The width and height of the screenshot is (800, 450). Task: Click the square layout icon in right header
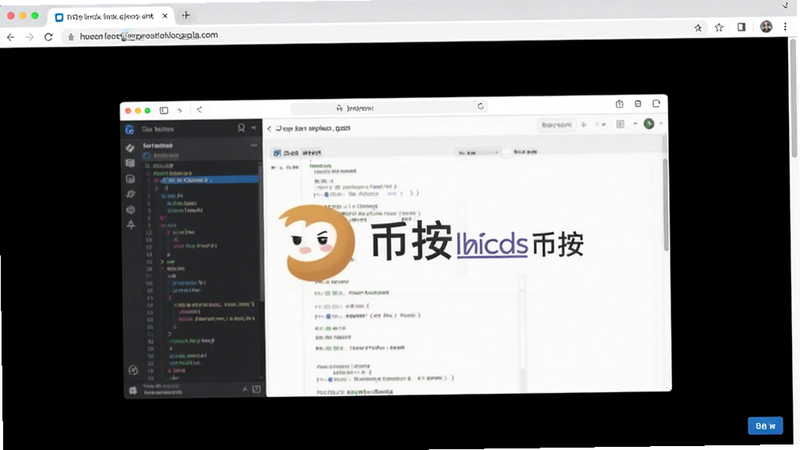pos(620,124)
